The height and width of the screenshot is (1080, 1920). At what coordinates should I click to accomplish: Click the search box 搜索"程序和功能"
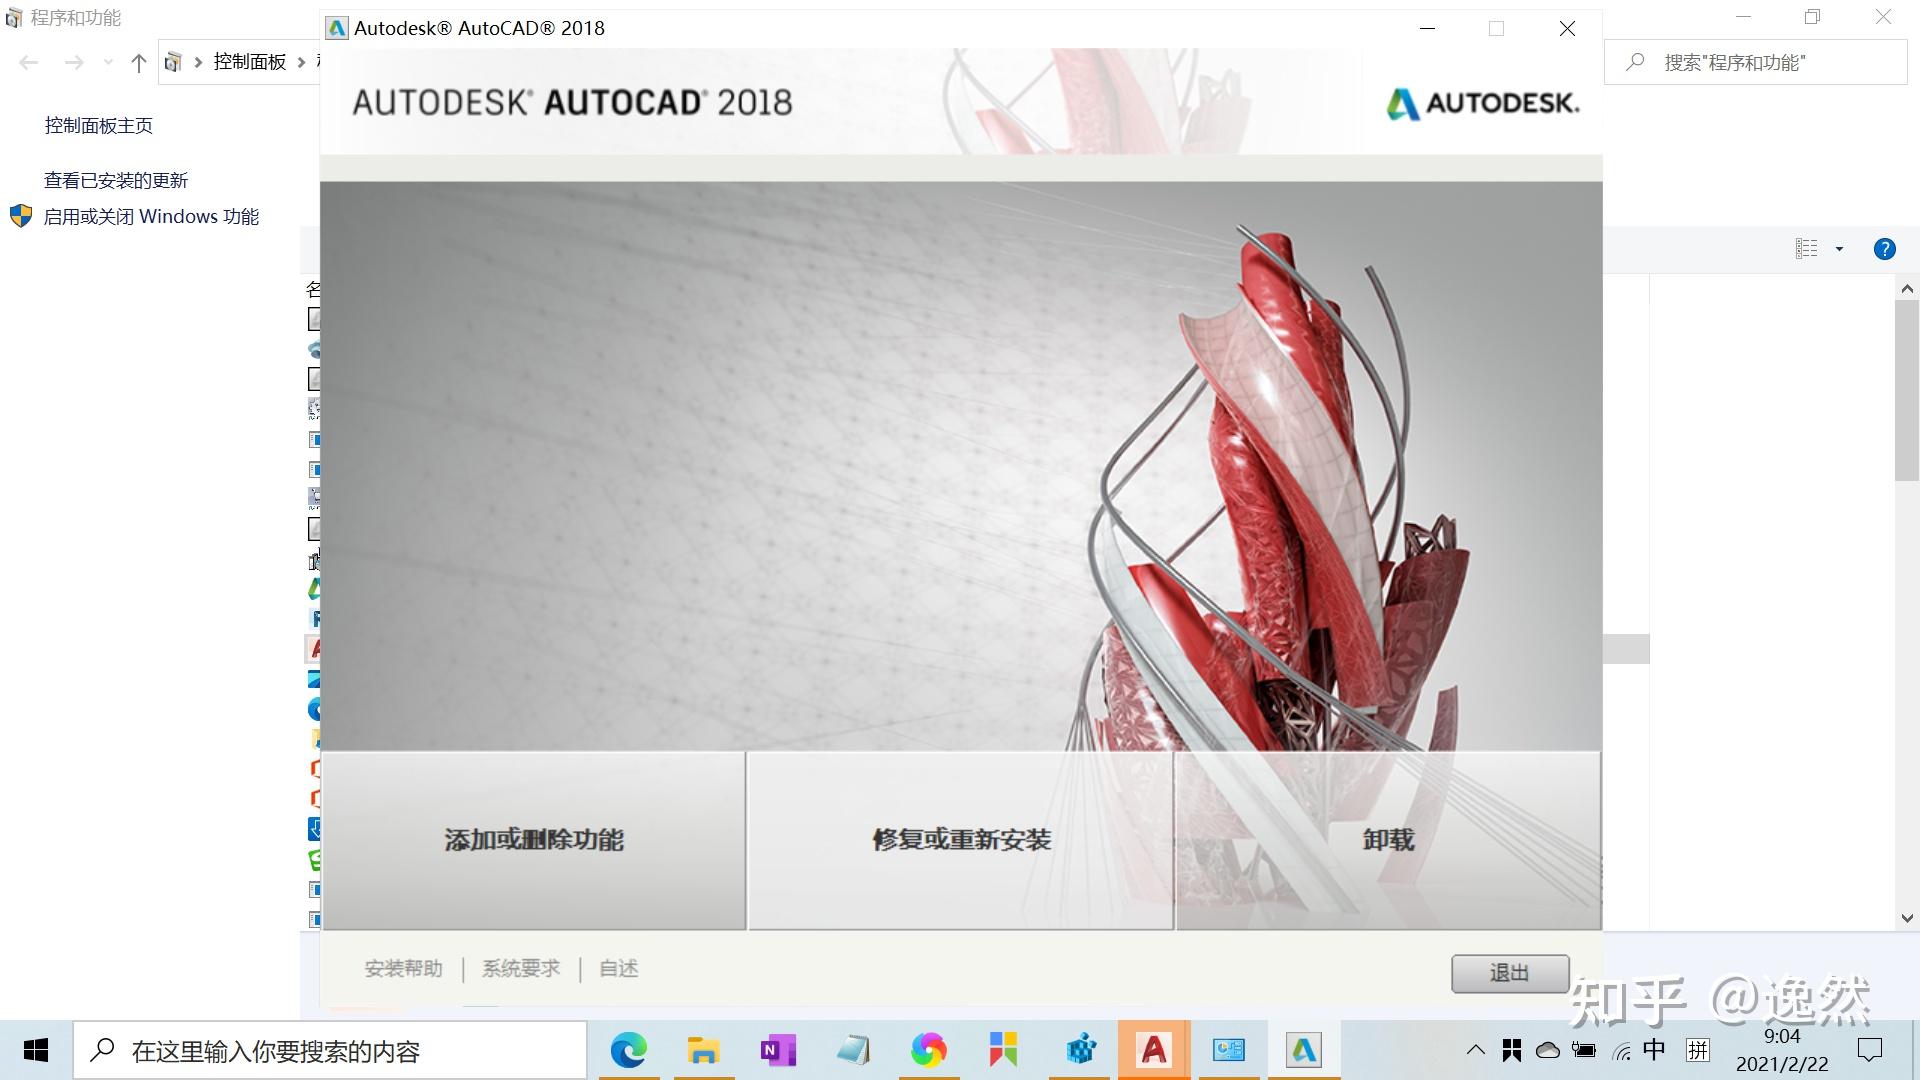click(1756, 62)
